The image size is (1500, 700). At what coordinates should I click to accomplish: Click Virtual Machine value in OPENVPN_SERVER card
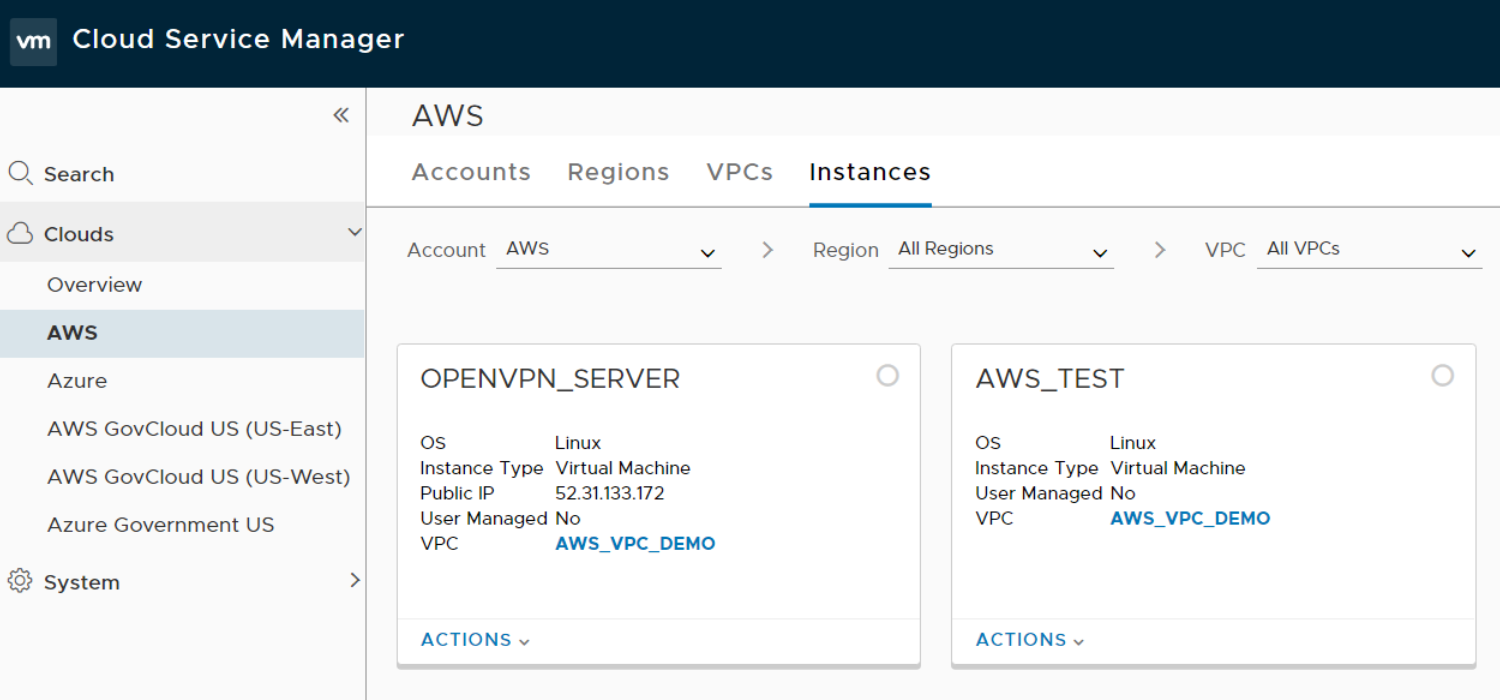tap(623, 468)
